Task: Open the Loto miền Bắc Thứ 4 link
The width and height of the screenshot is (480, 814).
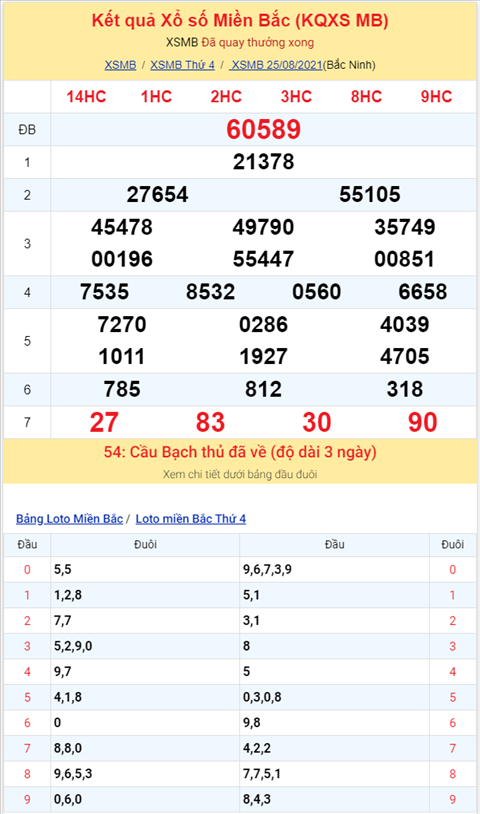Action: [x=190, y=519]
